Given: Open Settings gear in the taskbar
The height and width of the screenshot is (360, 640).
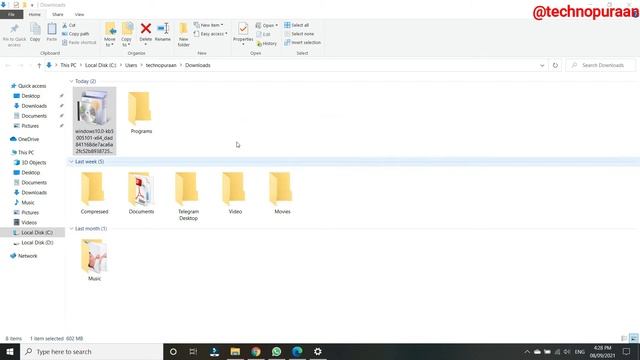Looking at the screenshot, I should point(318,351).
